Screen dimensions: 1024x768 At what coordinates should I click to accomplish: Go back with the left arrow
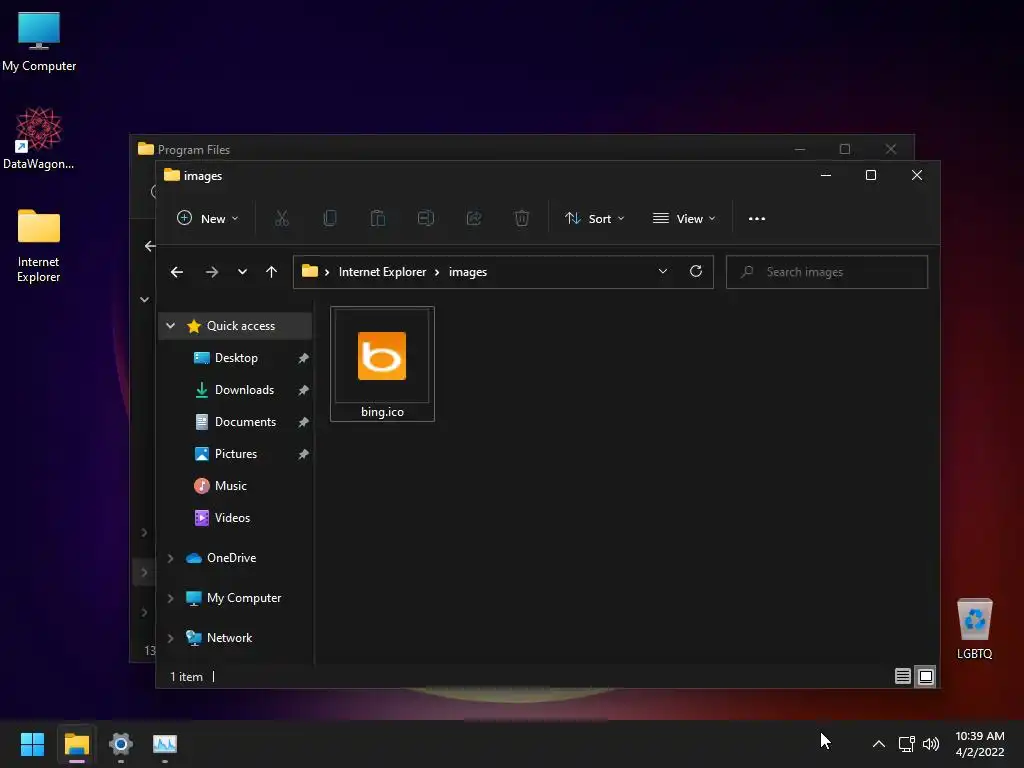pos(177,272)
